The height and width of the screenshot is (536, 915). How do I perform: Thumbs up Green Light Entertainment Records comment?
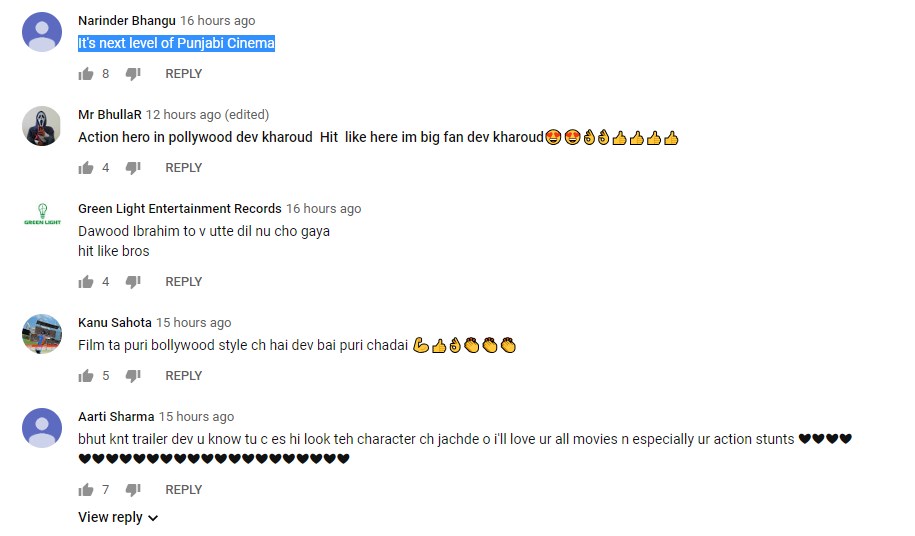[x=86, y=282]
